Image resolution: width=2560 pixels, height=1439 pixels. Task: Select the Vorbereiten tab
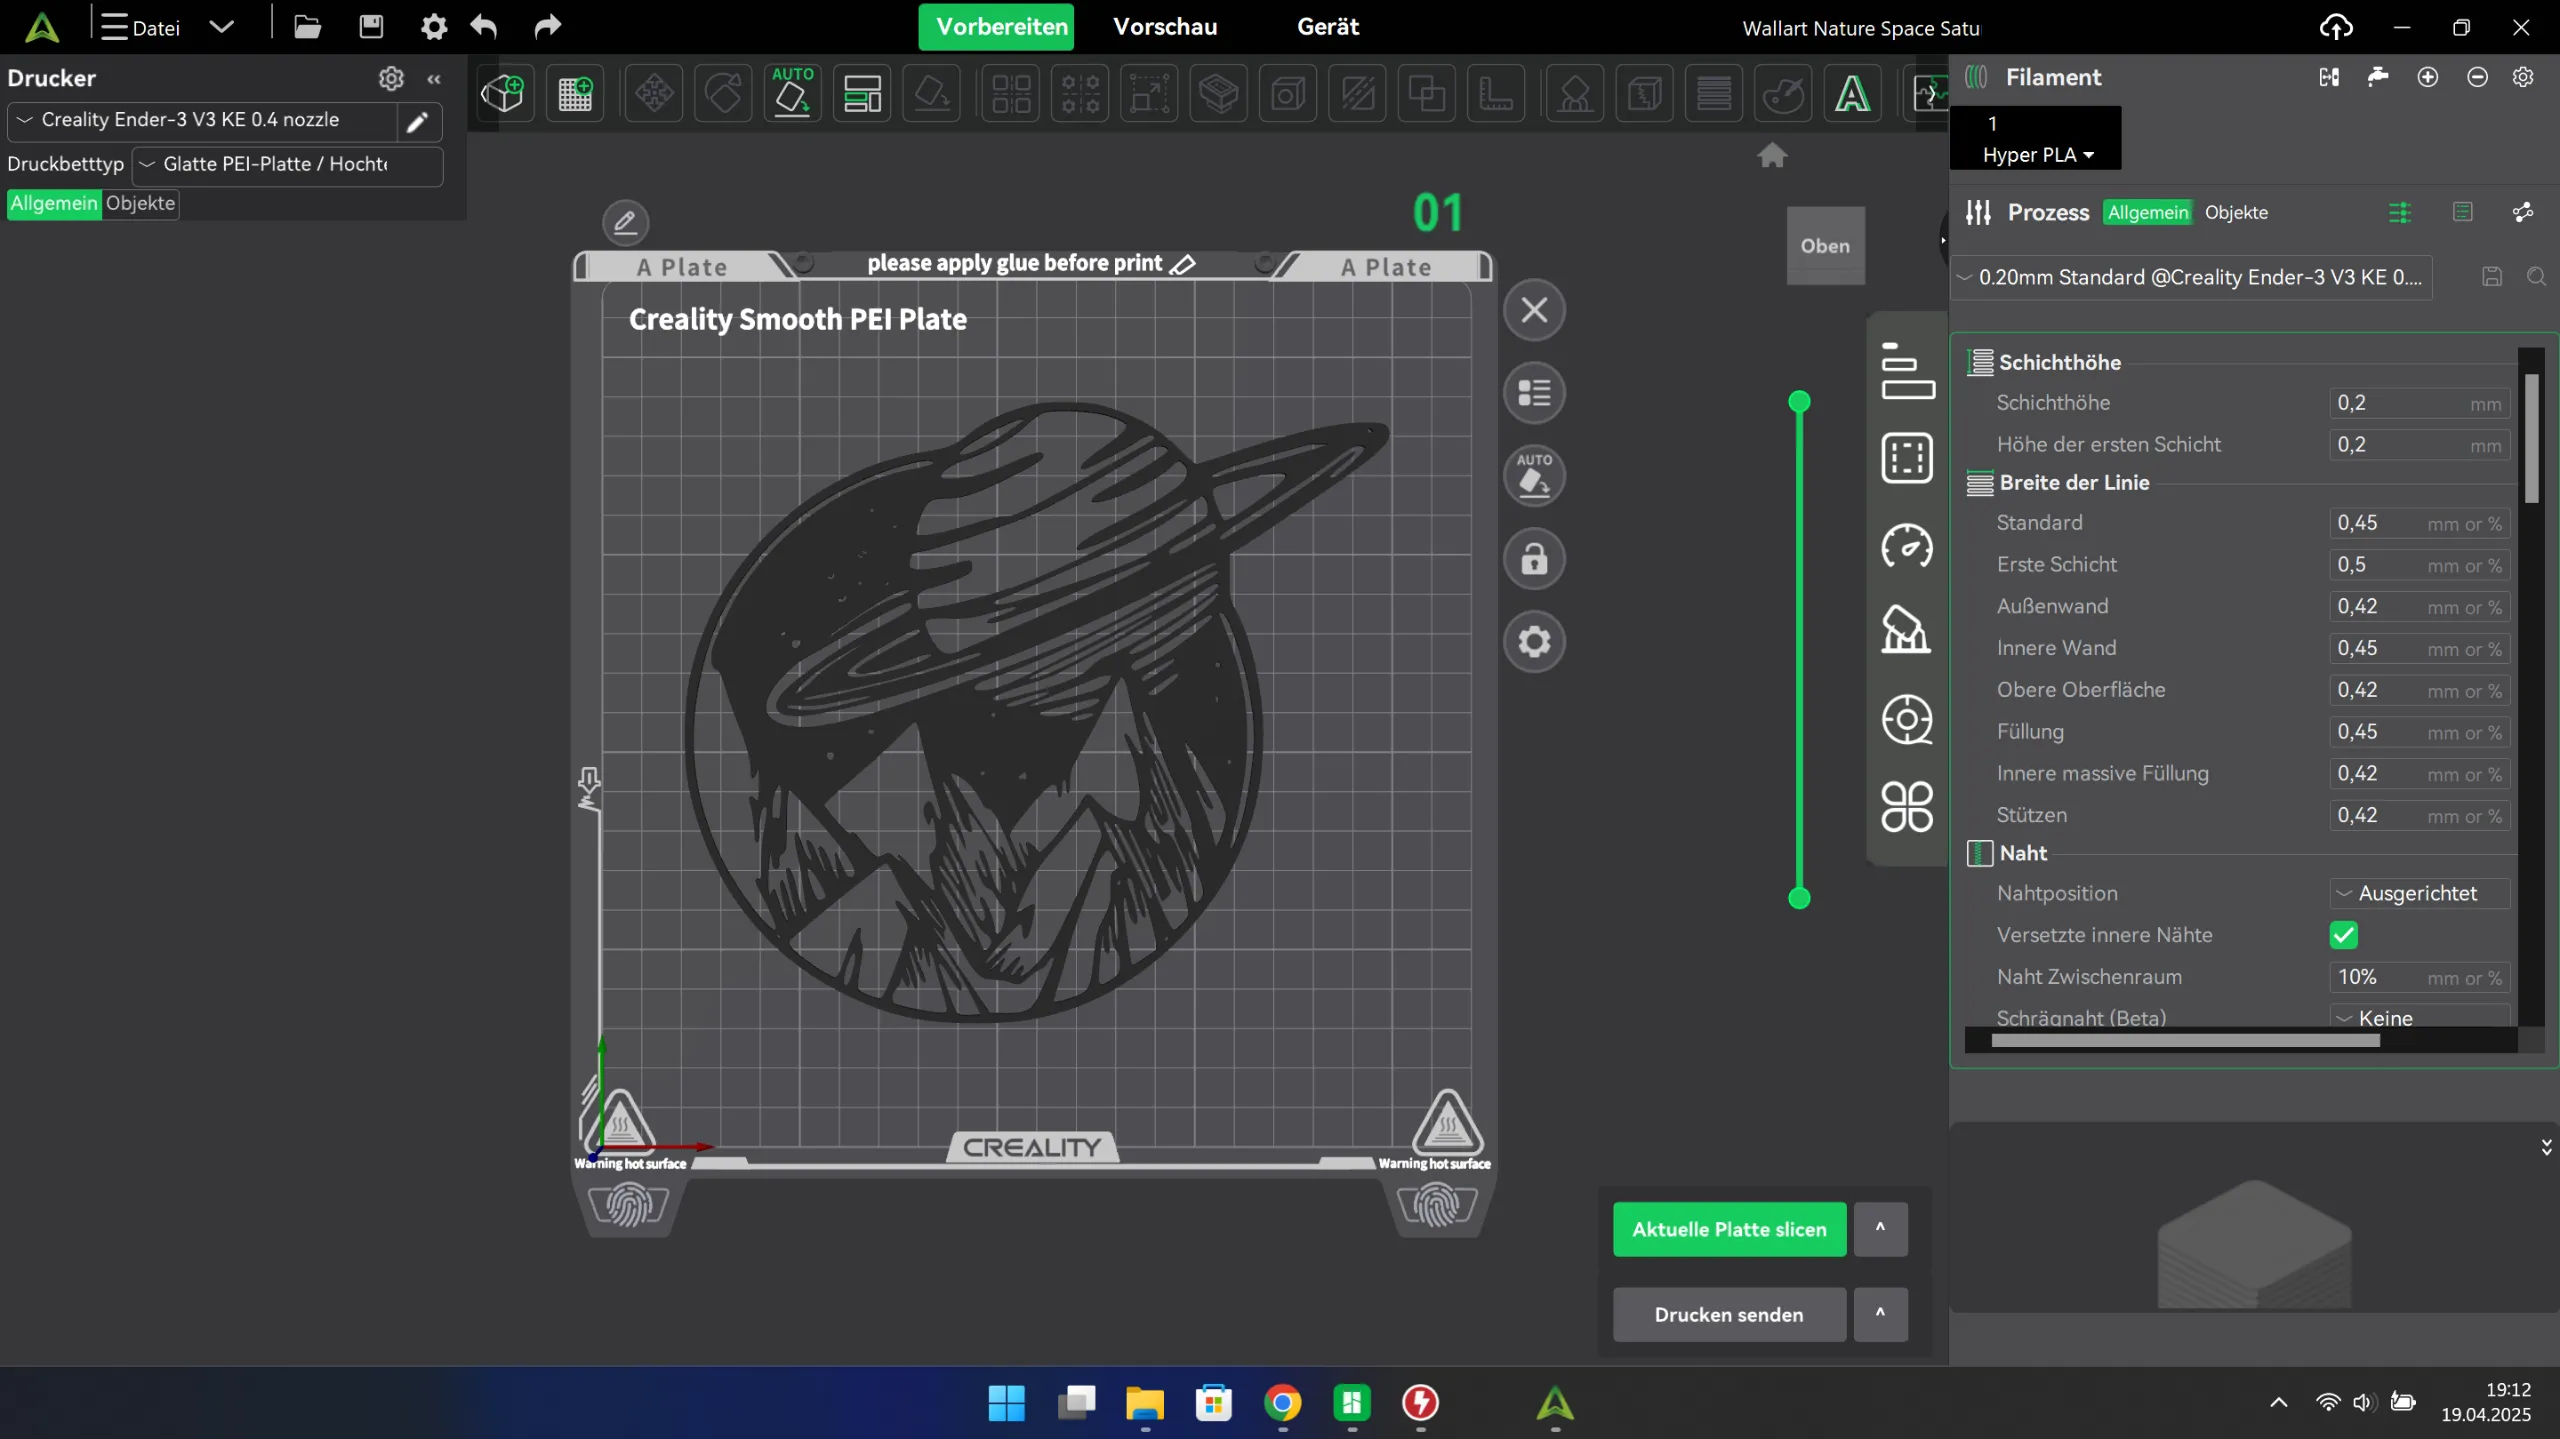click(x=997, y=27)
